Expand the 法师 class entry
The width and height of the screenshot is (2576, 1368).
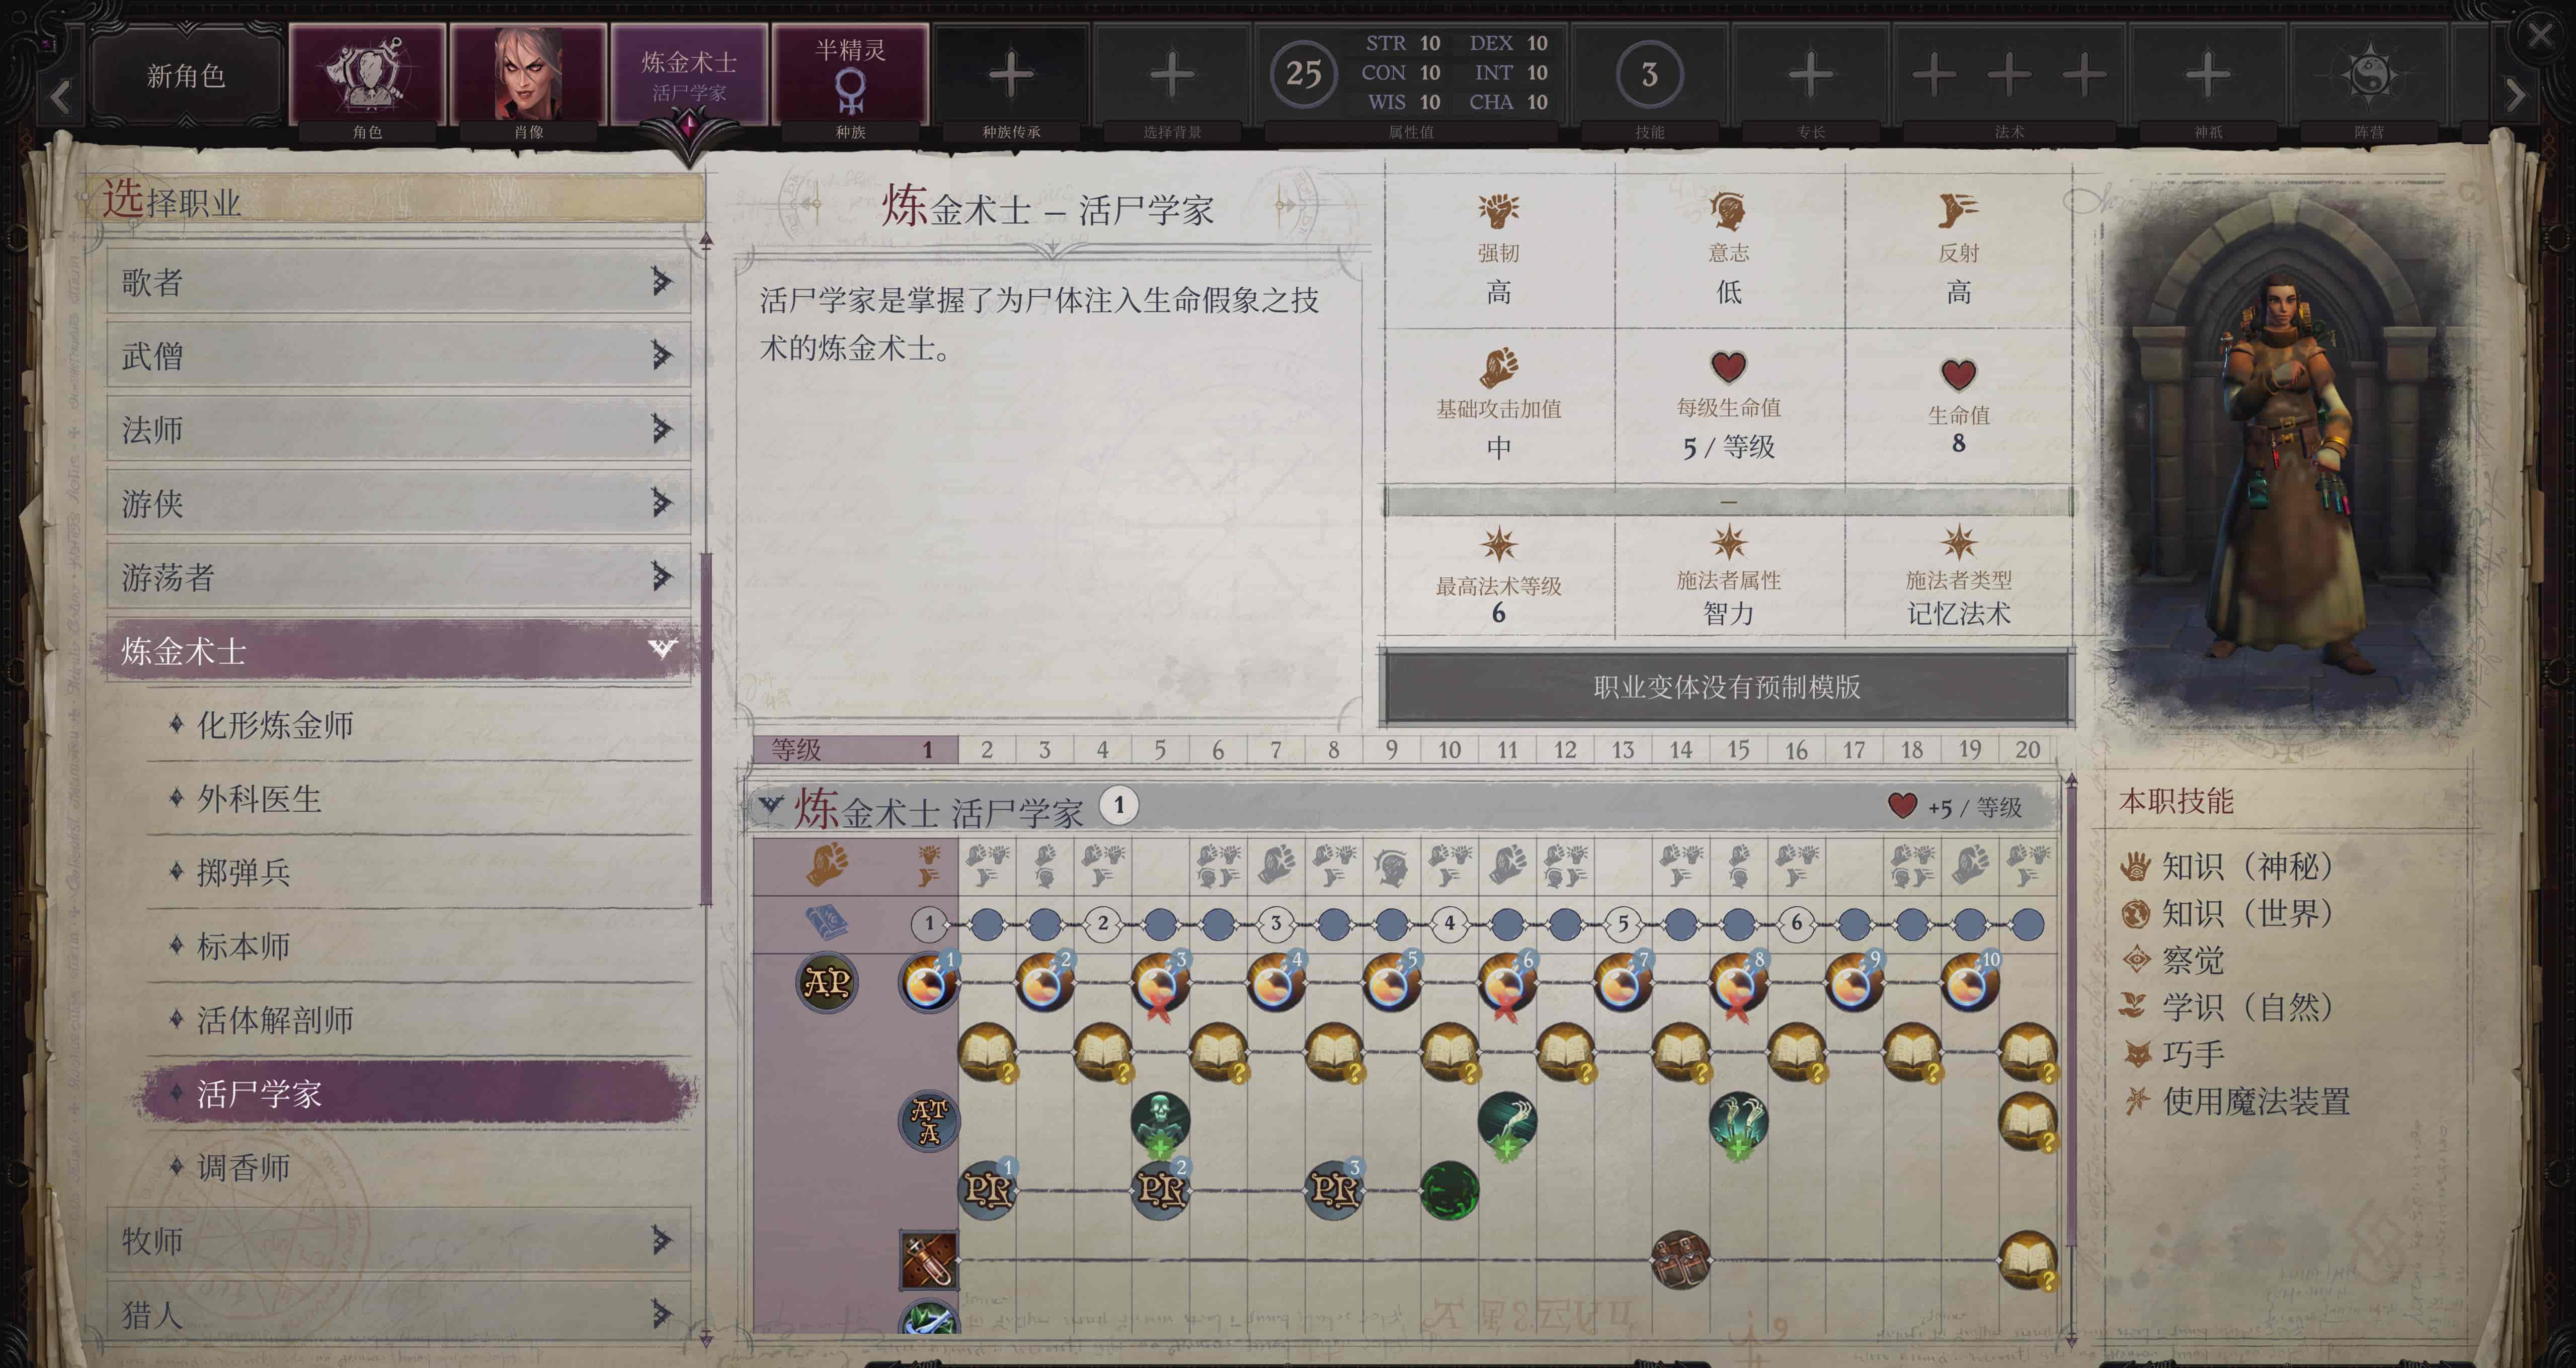coord(398,430)
